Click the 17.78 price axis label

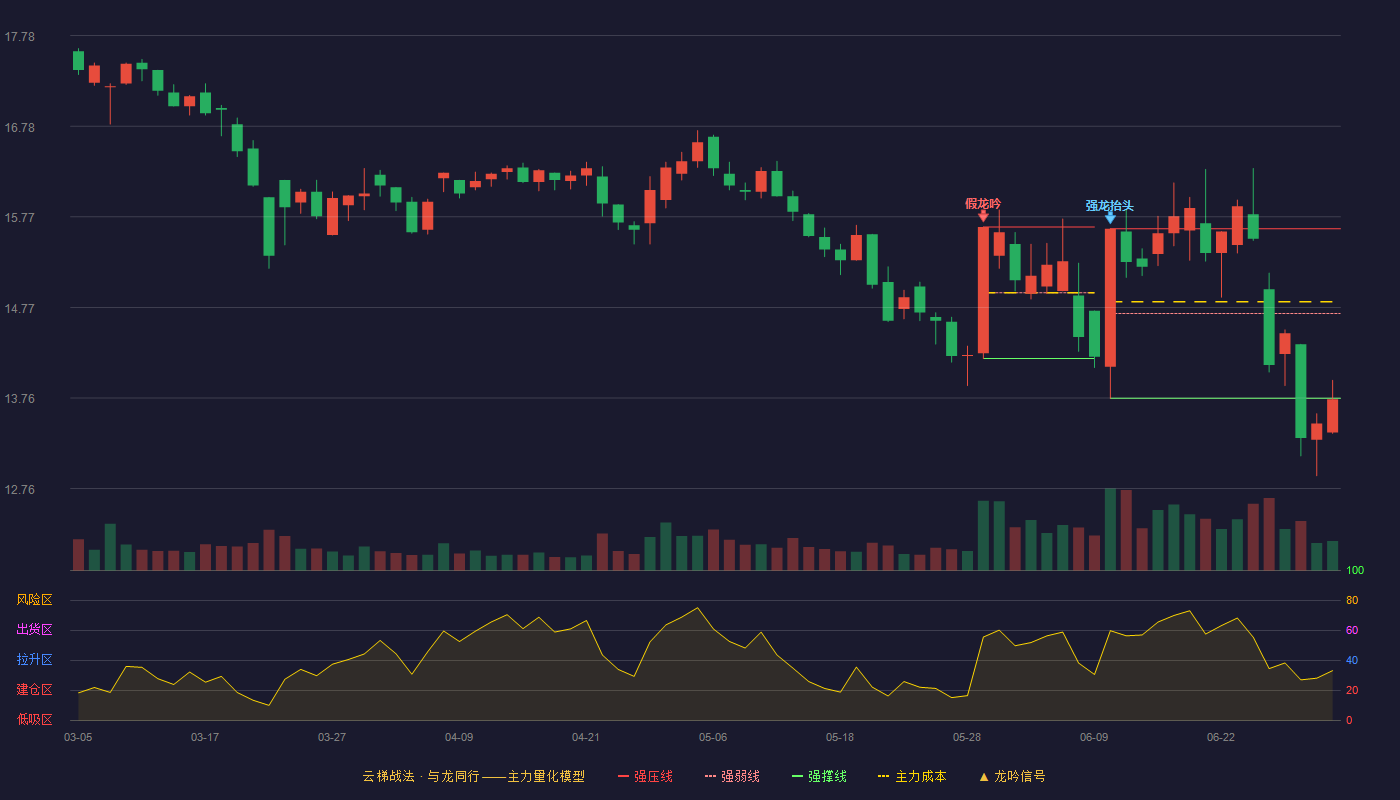[19, 37]
